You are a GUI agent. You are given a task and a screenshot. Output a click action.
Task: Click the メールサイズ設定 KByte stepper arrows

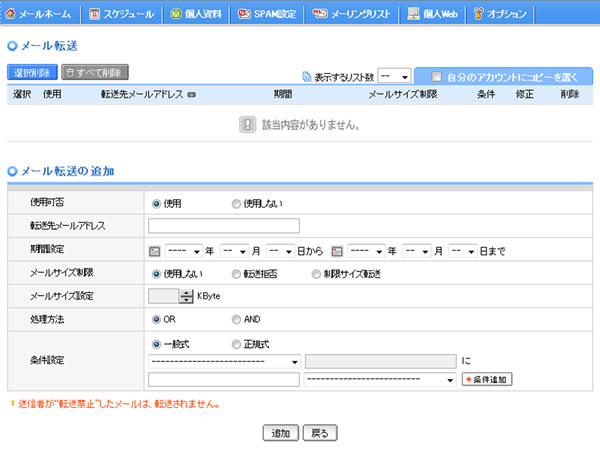(186, 296)
